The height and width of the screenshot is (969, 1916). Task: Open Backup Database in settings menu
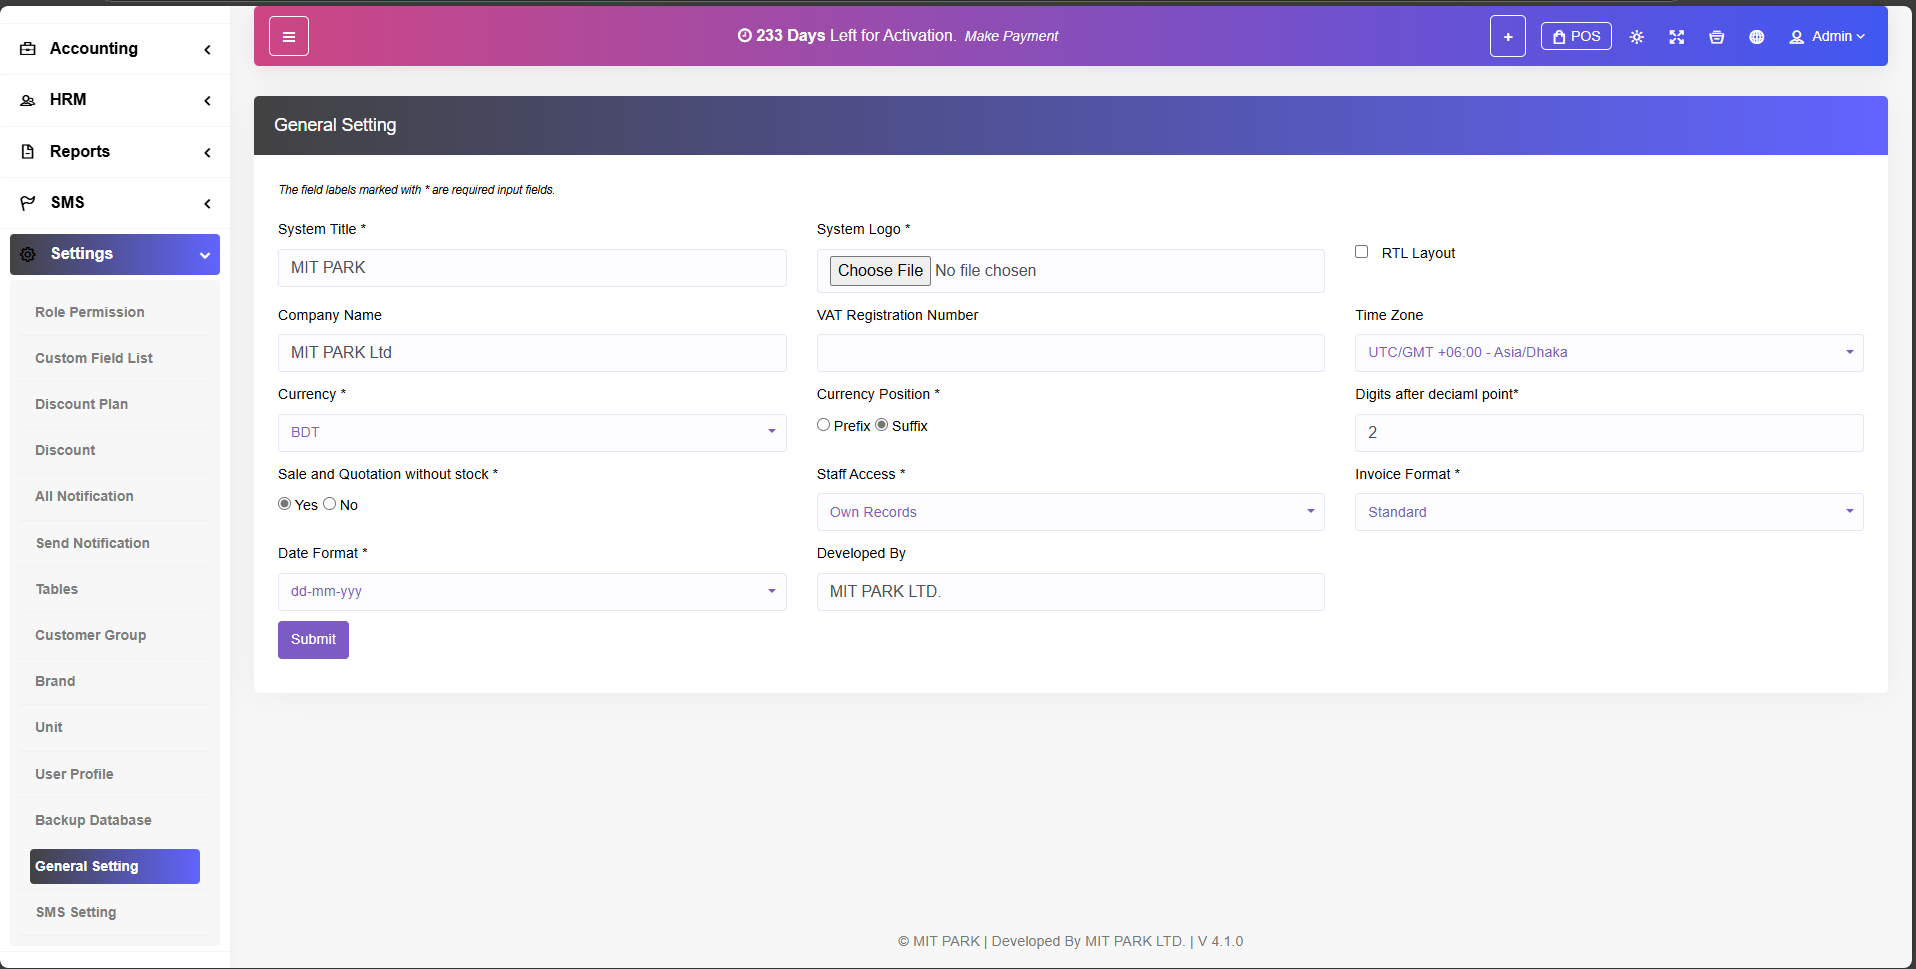point(93,820)
